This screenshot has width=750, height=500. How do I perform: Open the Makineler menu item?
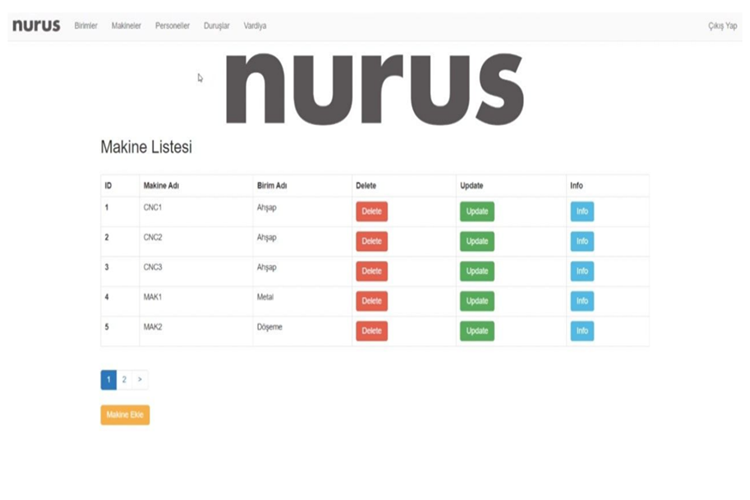126,26
